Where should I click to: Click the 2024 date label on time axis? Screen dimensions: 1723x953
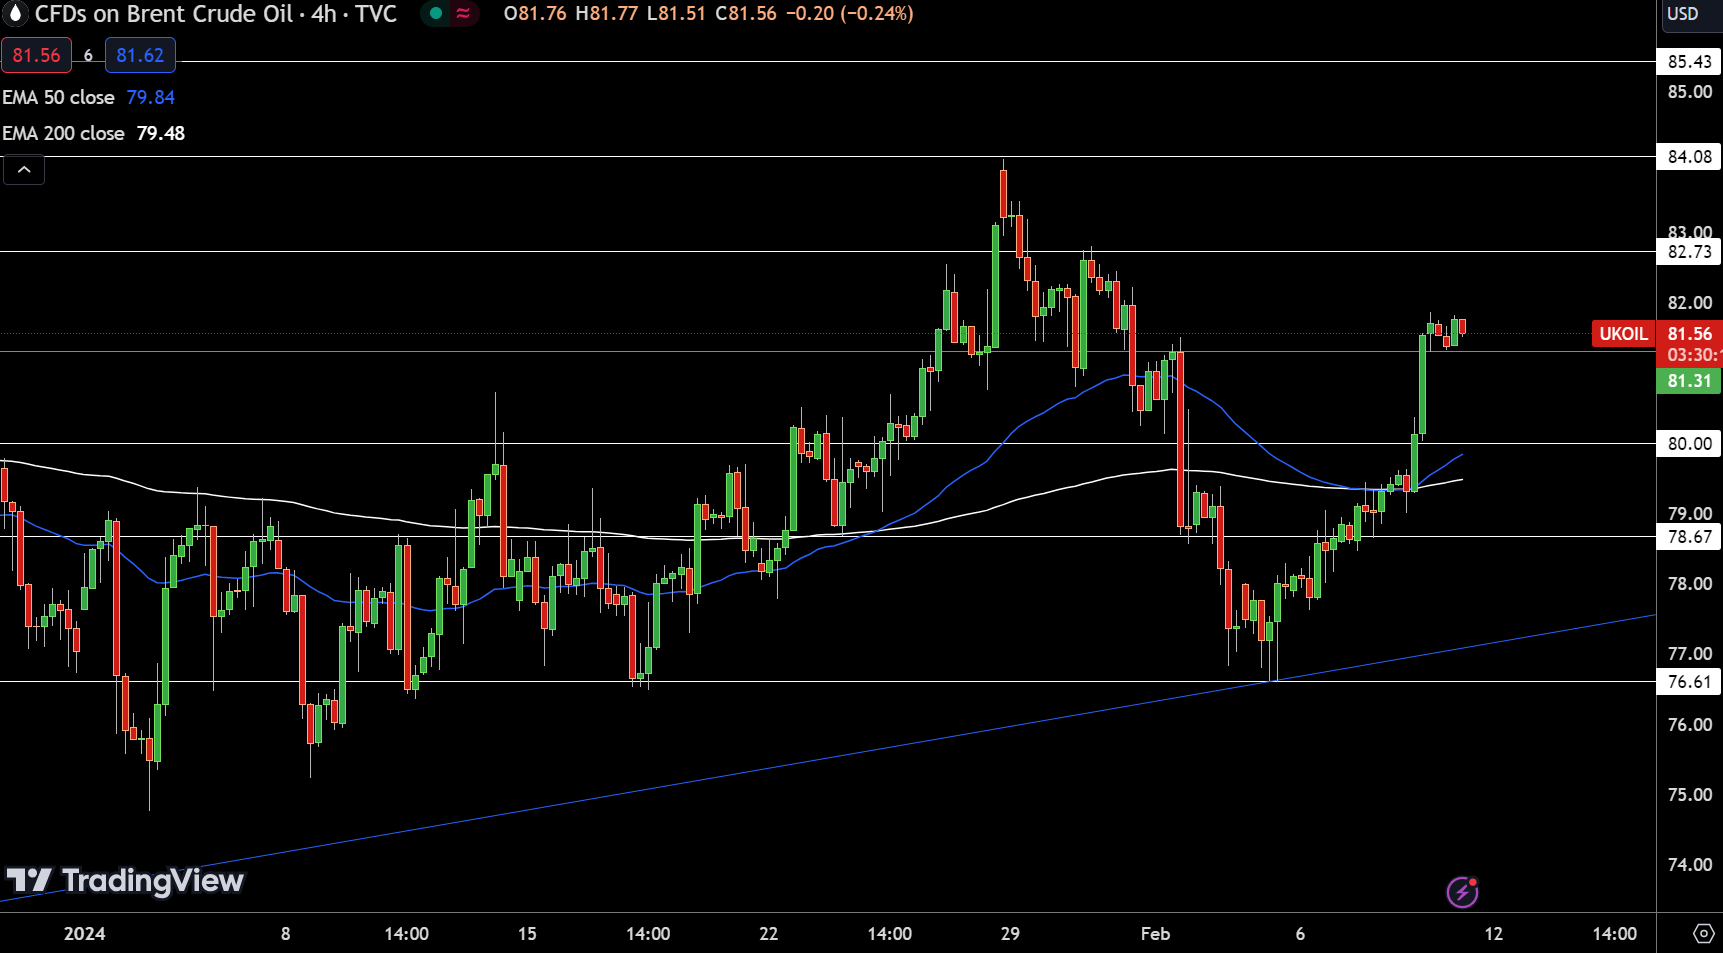click(x=84, y=934)
